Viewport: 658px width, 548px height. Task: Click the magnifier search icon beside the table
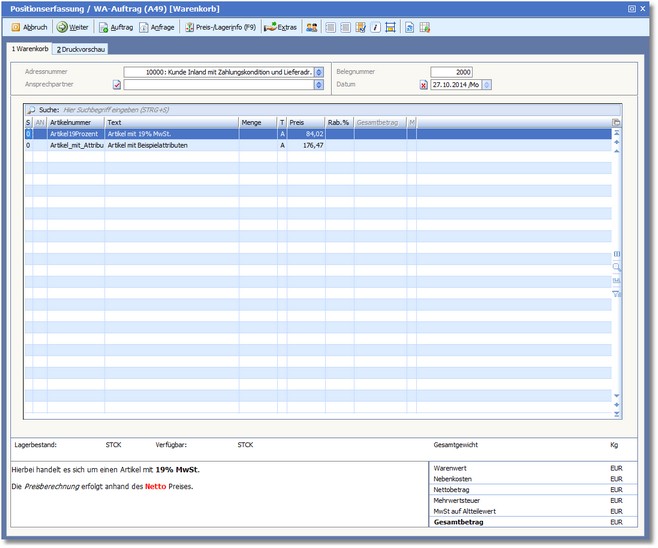click(x=616, y=267)
